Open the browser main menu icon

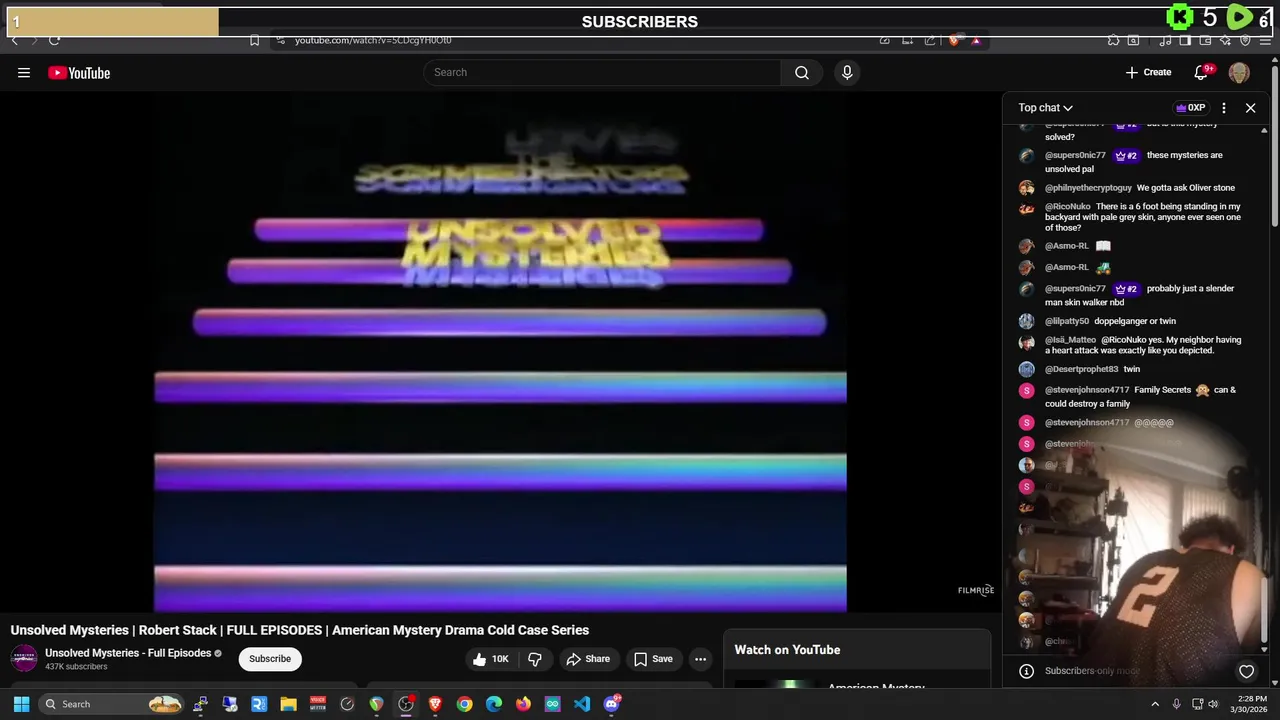(x=1266, y=40)
